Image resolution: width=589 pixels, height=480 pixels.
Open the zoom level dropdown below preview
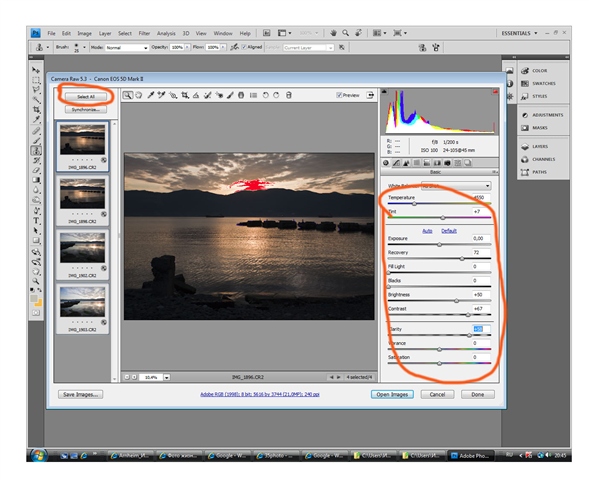tap(167, 377)
